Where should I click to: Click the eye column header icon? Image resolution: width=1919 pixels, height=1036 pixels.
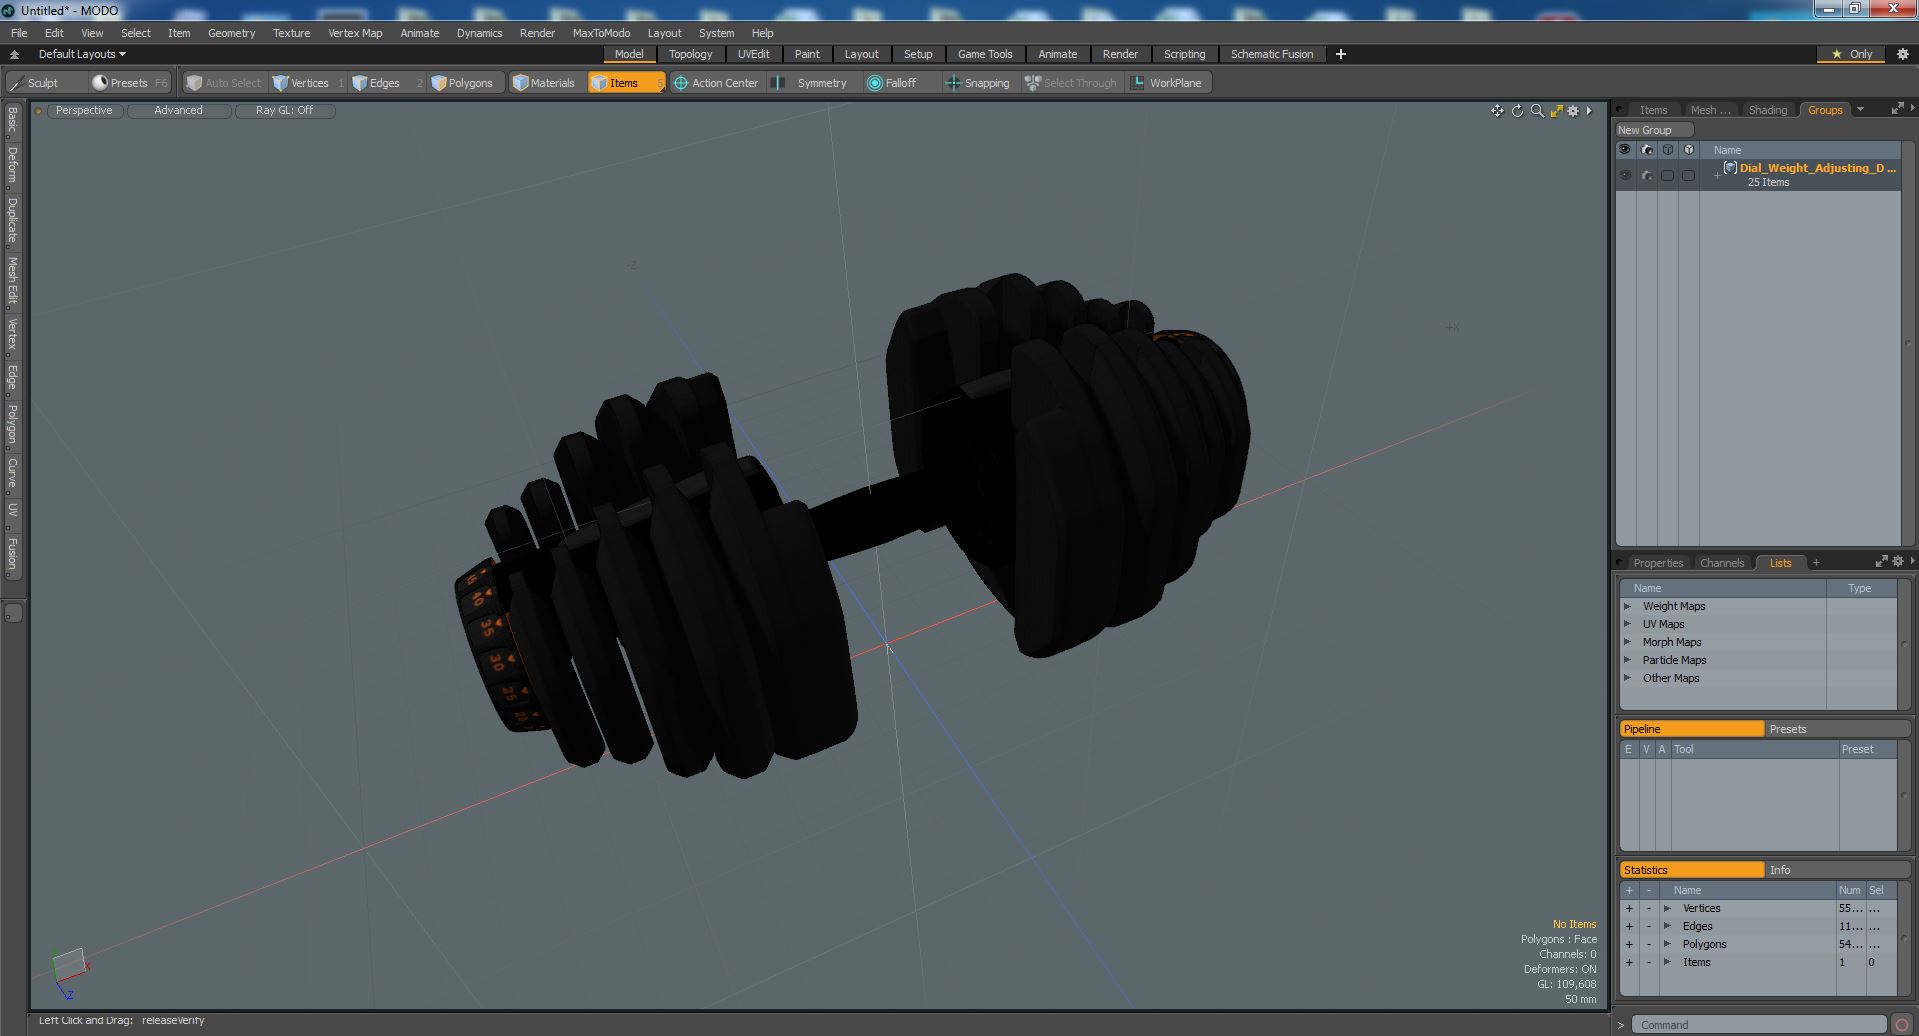coord(1624,150)
